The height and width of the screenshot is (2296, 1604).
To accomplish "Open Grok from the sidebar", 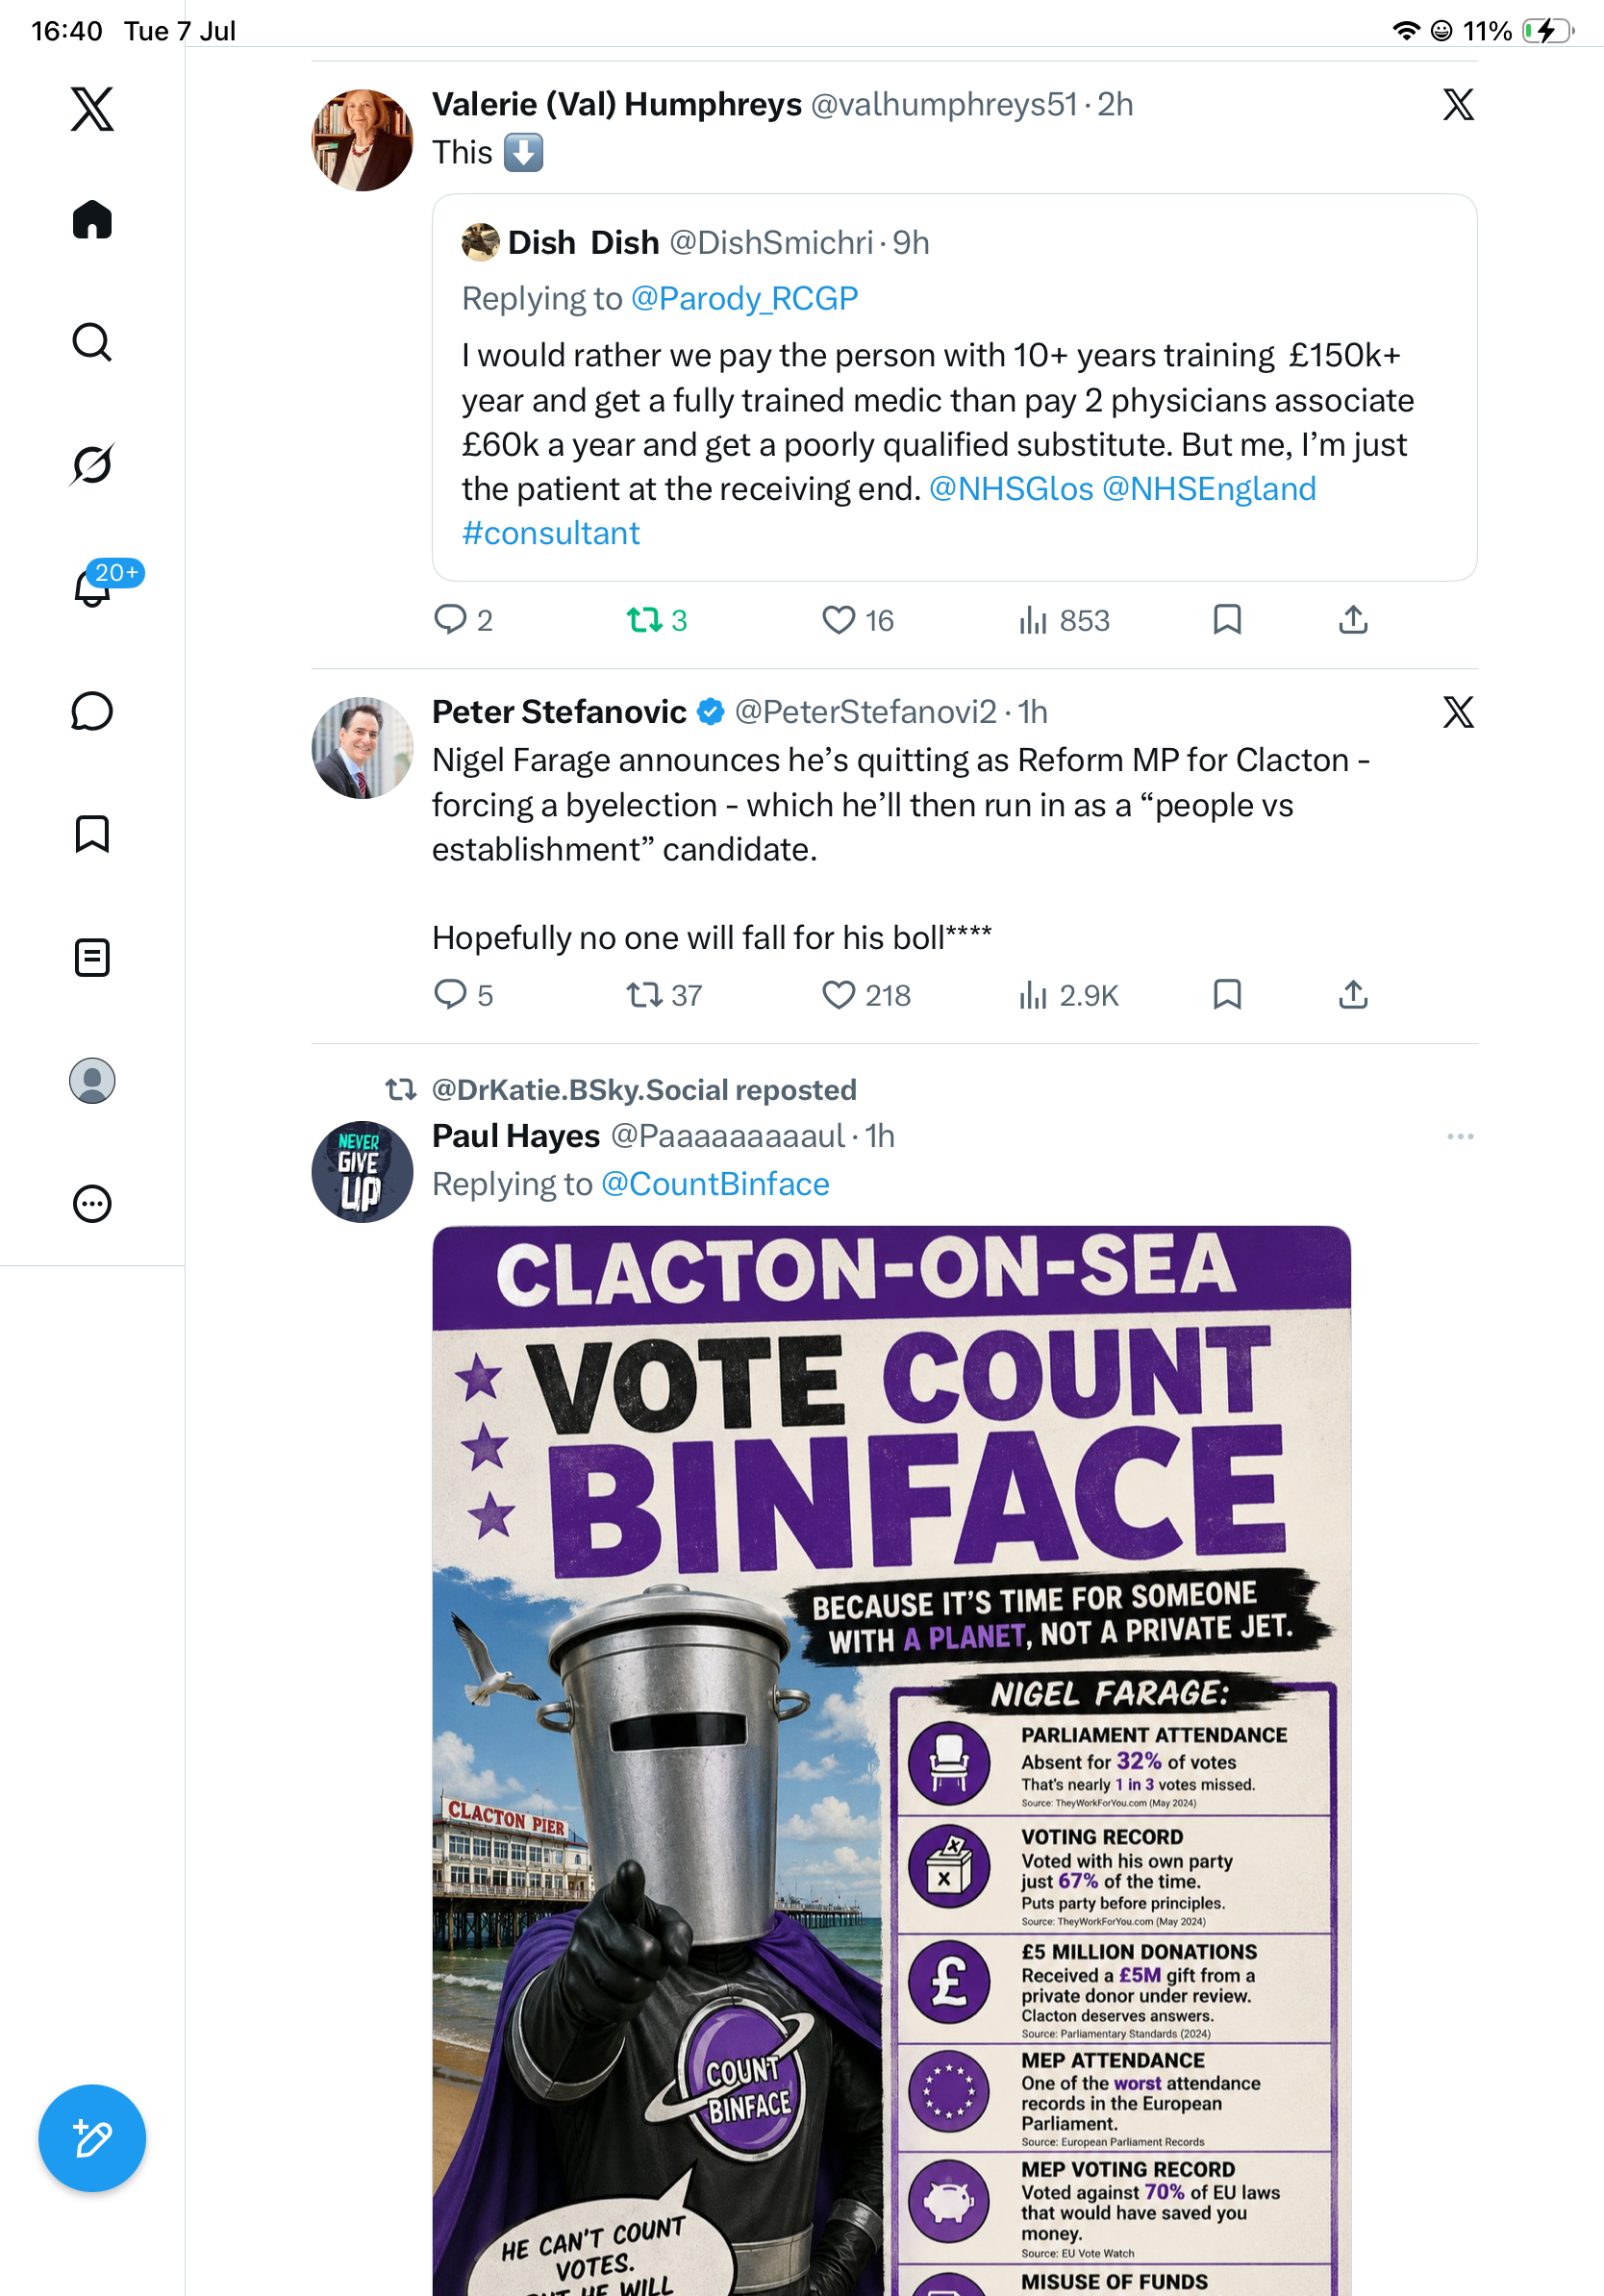I will tap(92, 464).
